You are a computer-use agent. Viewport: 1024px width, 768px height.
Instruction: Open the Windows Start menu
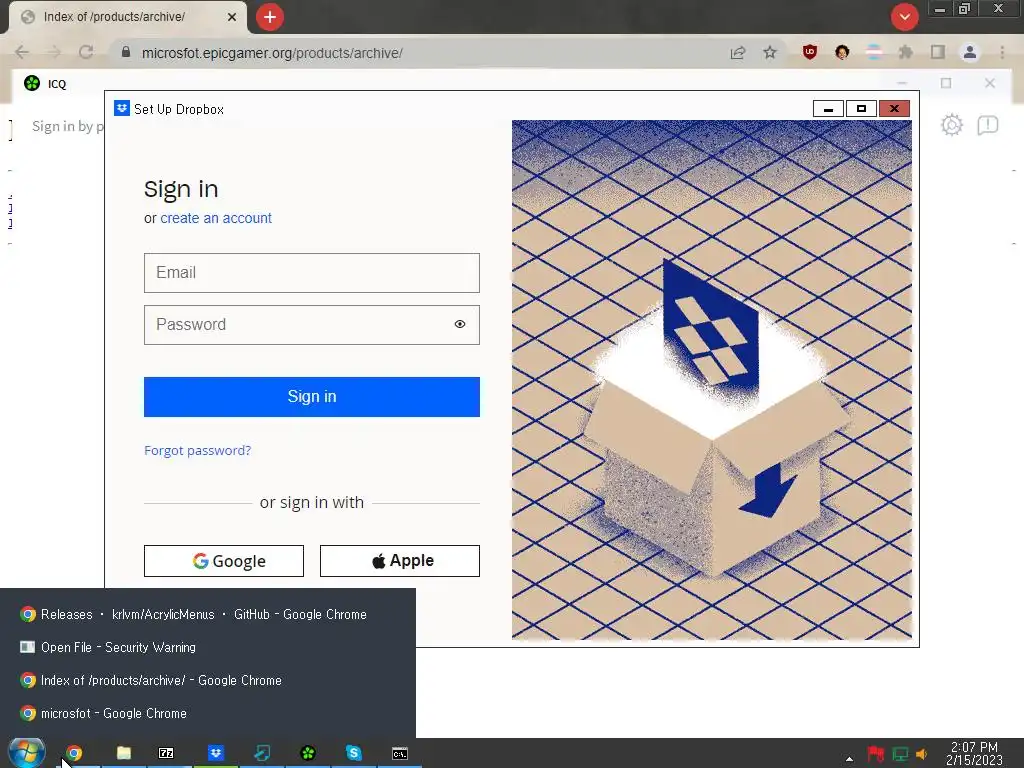pyautogui.click(x=26, y=753)
